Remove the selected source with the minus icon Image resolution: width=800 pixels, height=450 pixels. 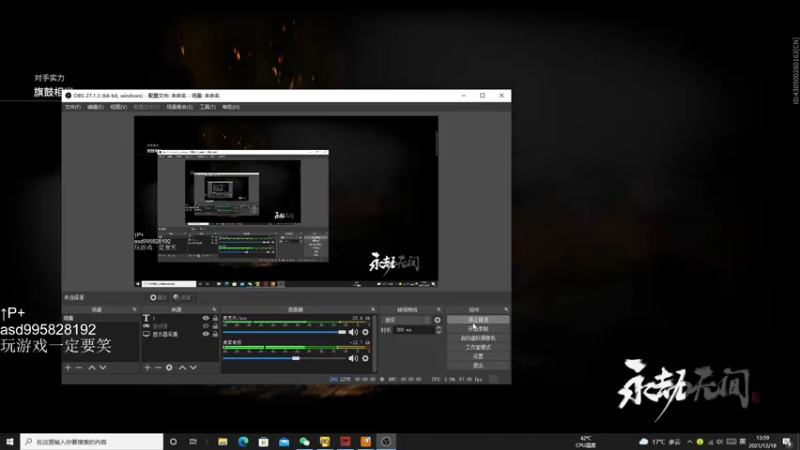(158, 367)
